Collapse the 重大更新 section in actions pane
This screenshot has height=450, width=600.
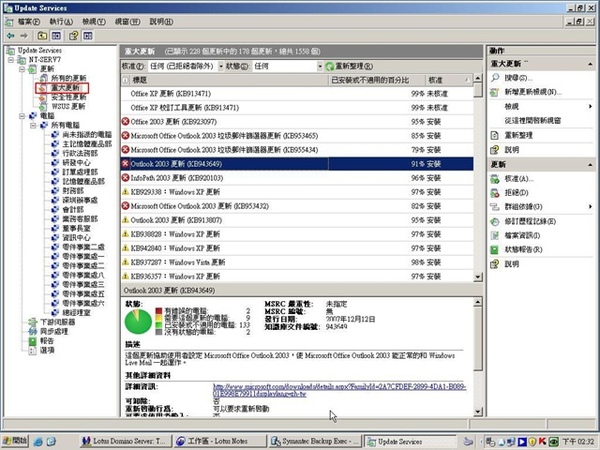(x=590, y=64)
